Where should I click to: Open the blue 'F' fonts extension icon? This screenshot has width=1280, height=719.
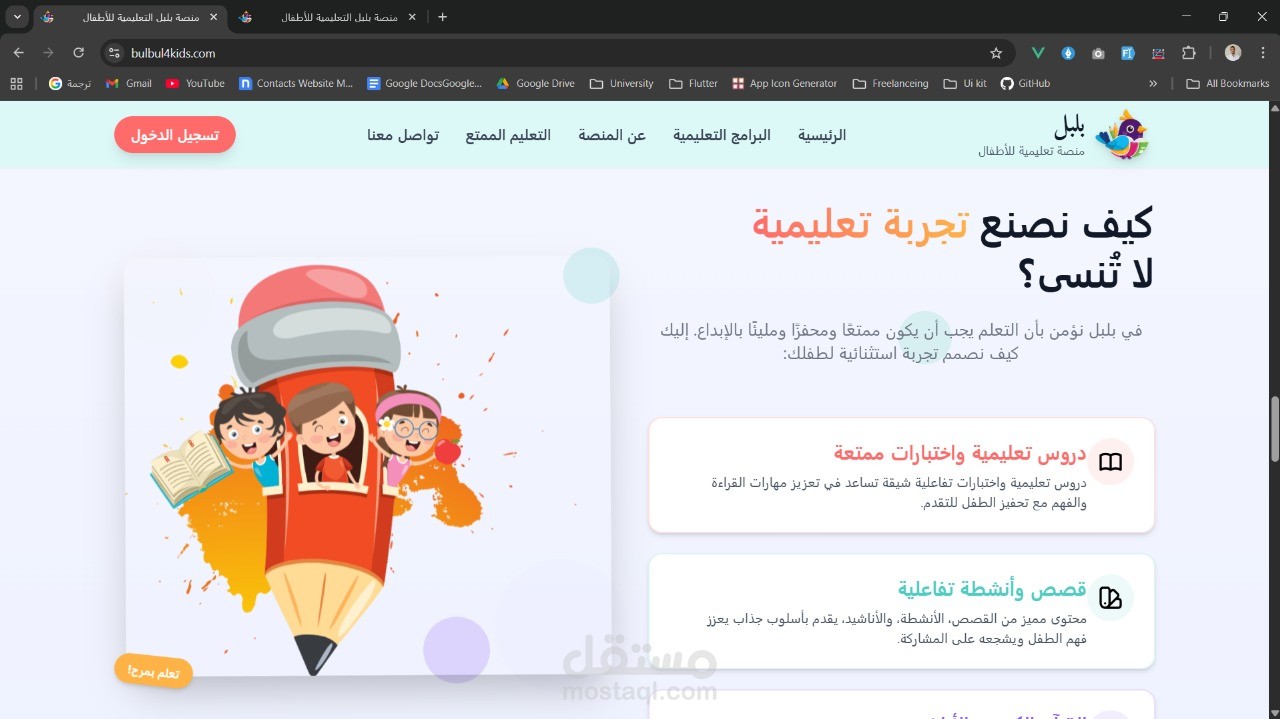(x=1128, y=53)
